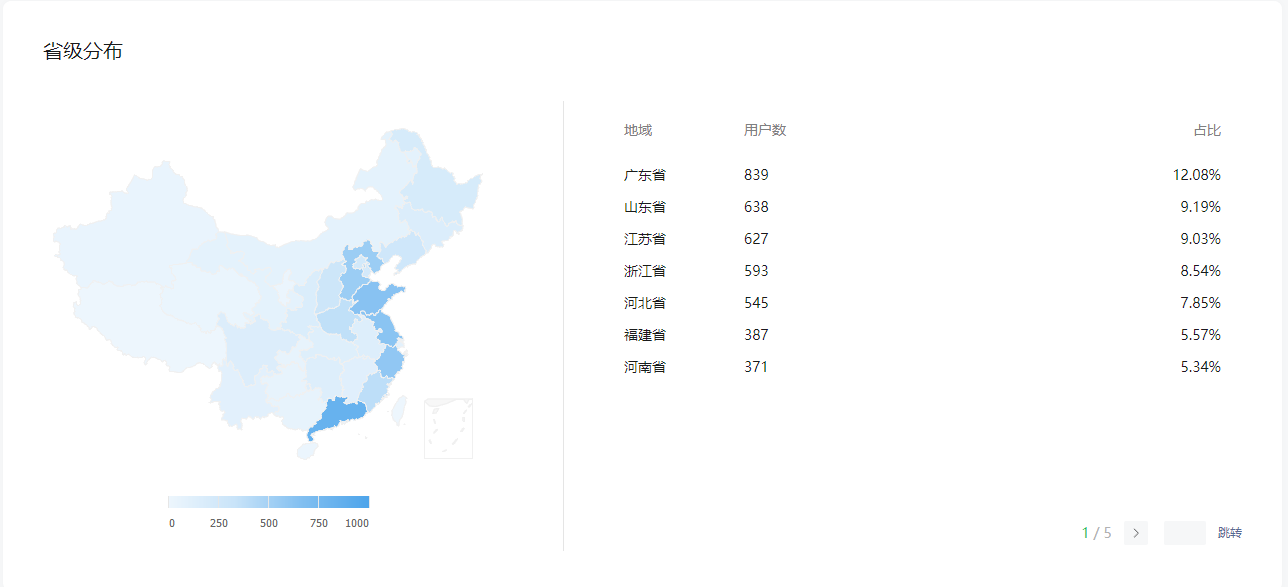Click the 8.54% percentage value
This screenshot has width=1288, height=587.
point(1201,271)
